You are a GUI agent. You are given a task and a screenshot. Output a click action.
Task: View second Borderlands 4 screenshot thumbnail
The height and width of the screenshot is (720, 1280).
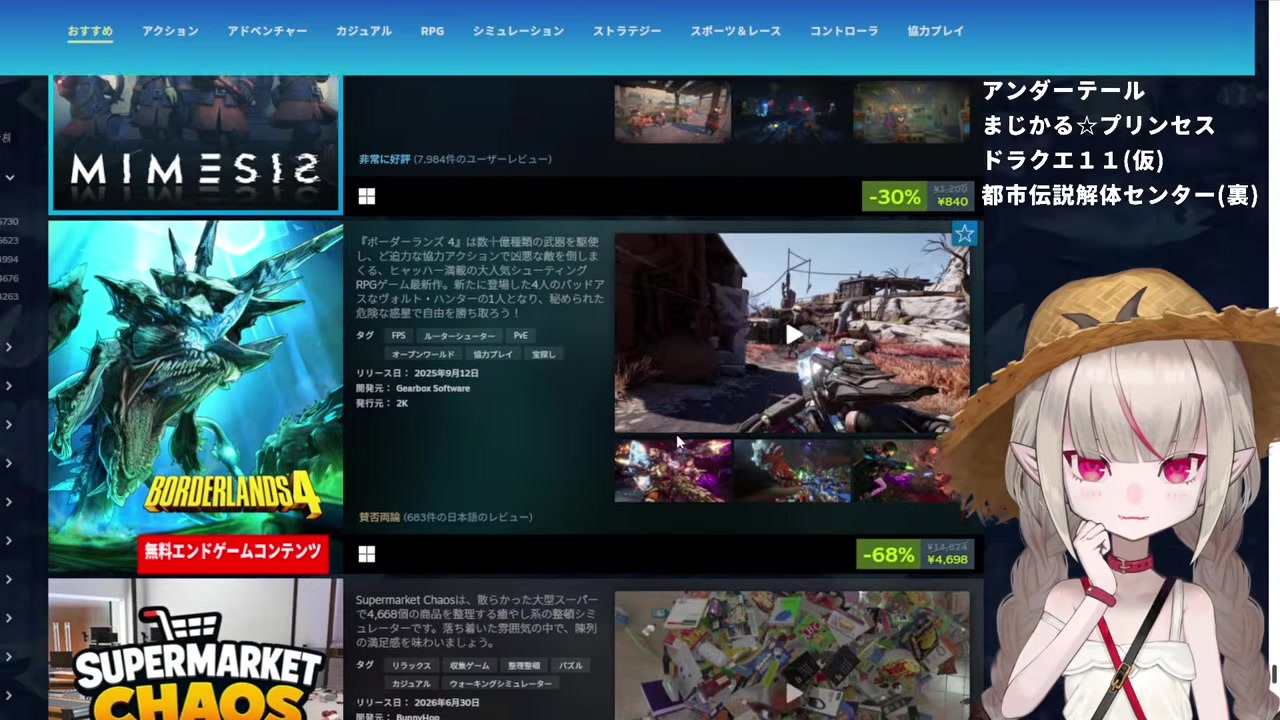click(x=792, y=470)
